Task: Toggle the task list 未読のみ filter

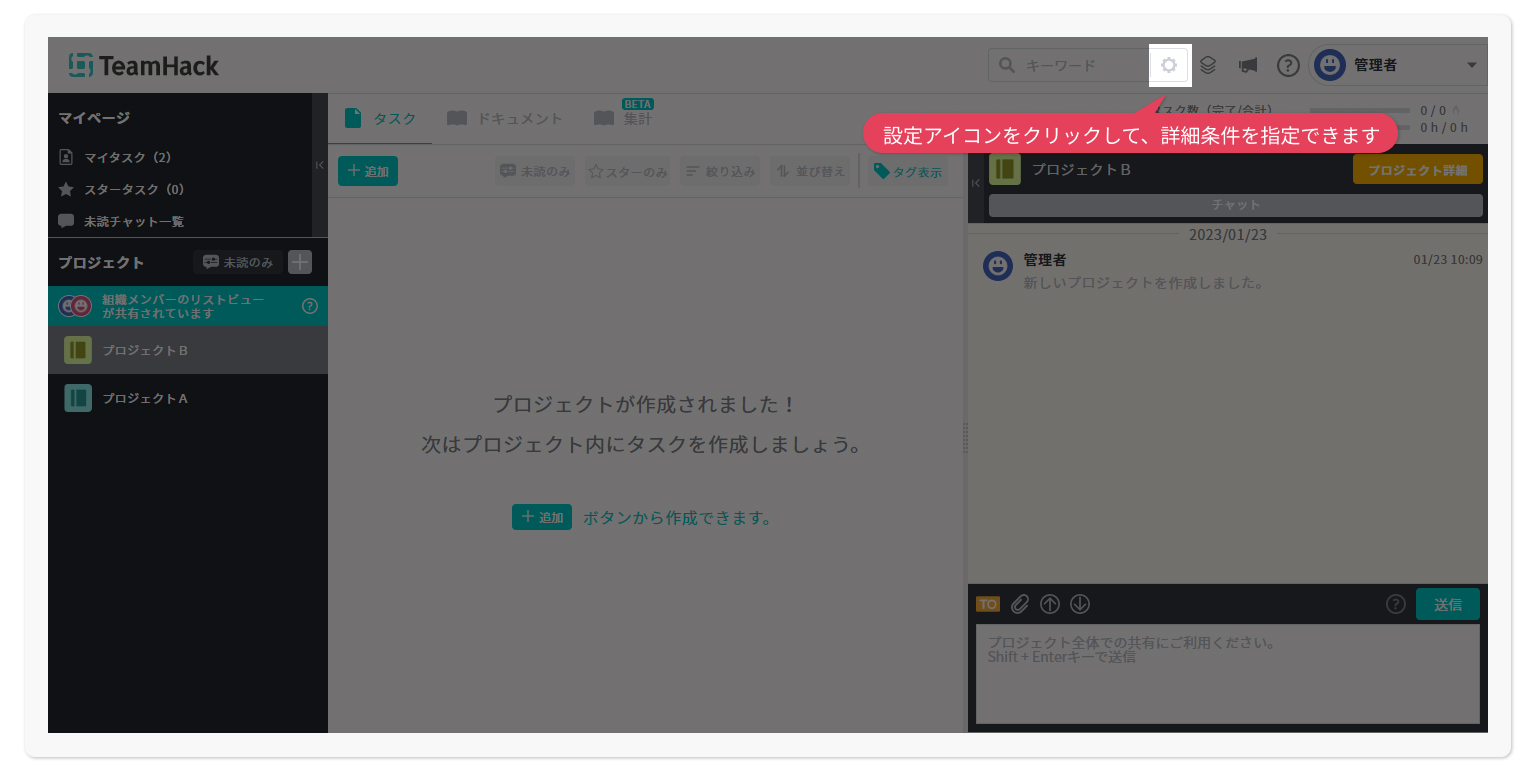Action: coord(535,172)
